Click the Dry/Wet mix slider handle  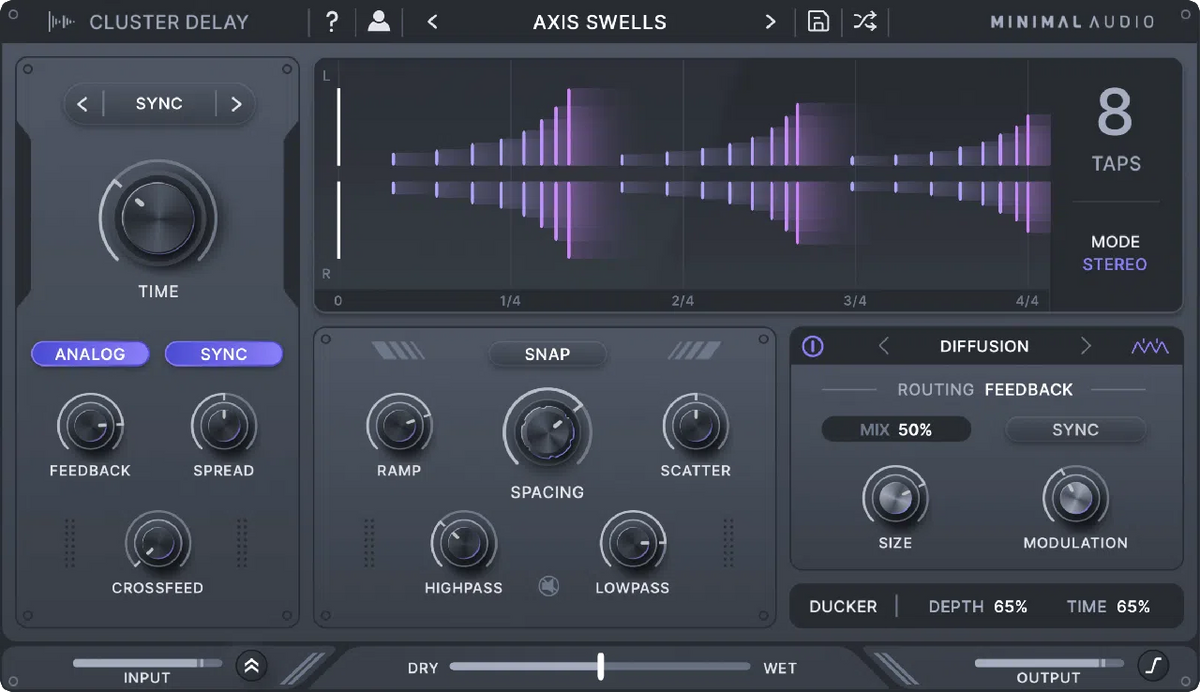[x=599, y=666]
